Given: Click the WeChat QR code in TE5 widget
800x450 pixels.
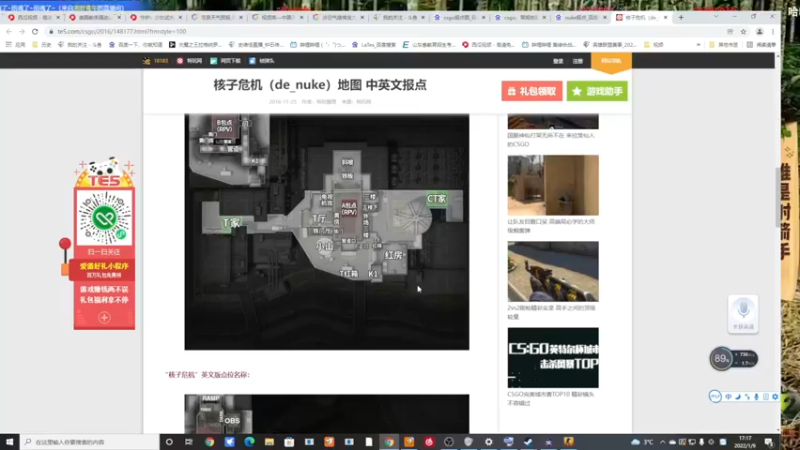Looking at the screenshot, I should pyautogui.click(x=105, y=218).
